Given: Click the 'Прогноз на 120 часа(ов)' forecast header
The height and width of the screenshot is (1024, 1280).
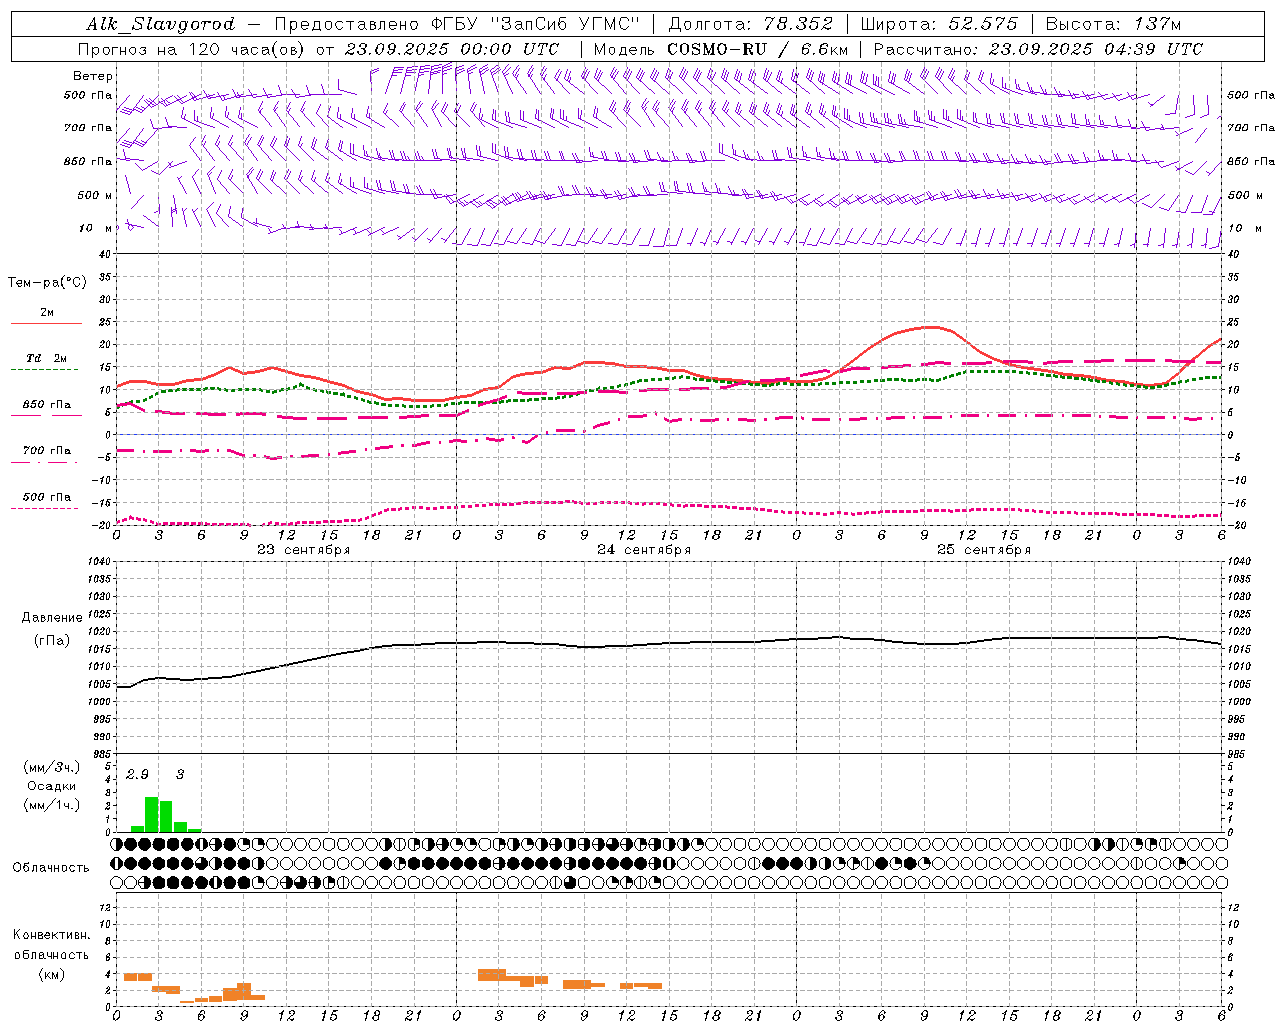Looking at the screenshot, I should [x=192, y=49].
